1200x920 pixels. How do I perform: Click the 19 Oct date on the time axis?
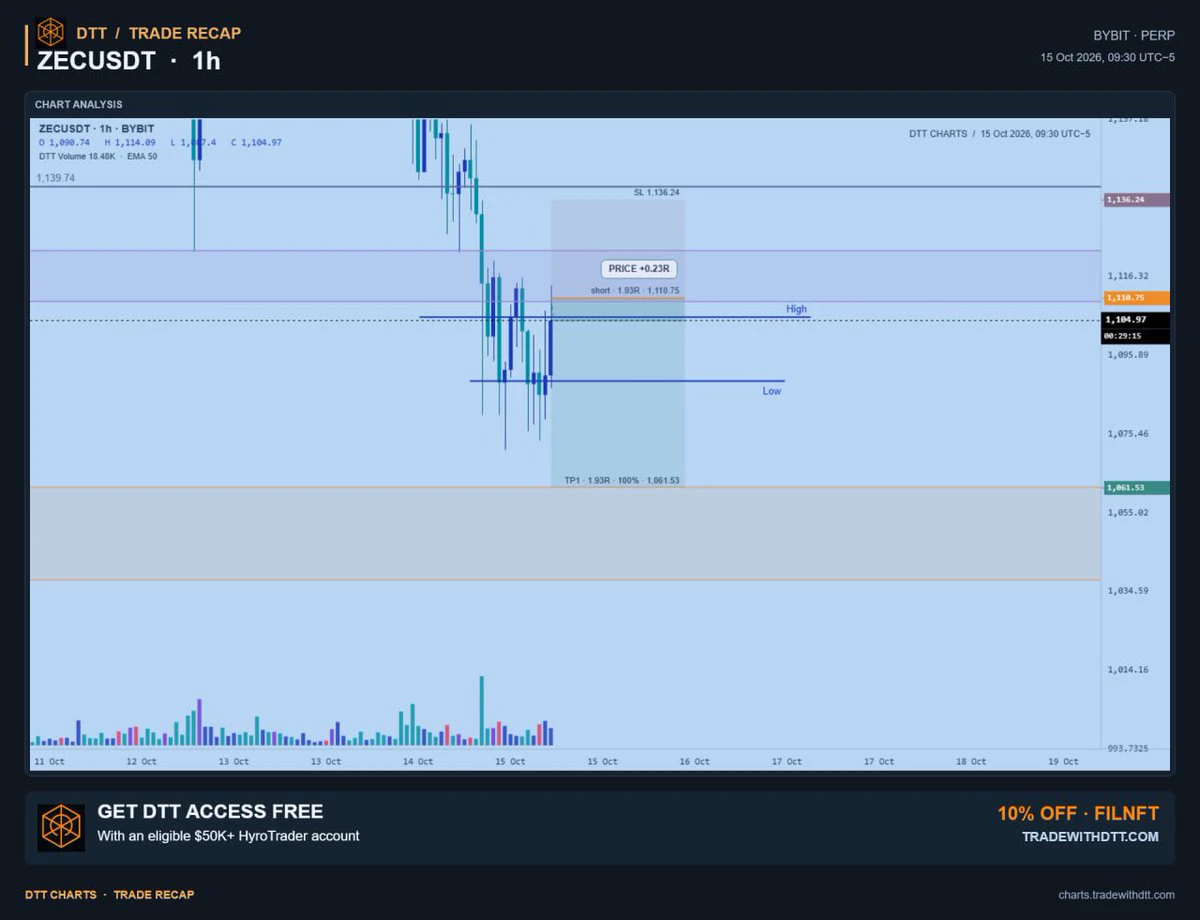(x=1063, y=762)
